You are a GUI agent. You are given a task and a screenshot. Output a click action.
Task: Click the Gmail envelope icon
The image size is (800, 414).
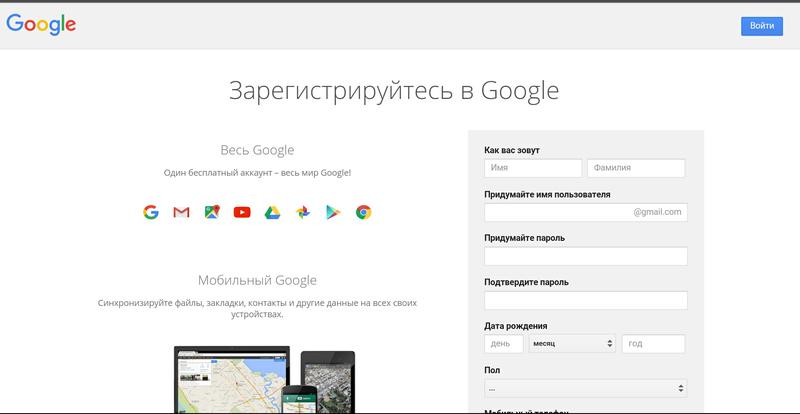pos(181,212)
